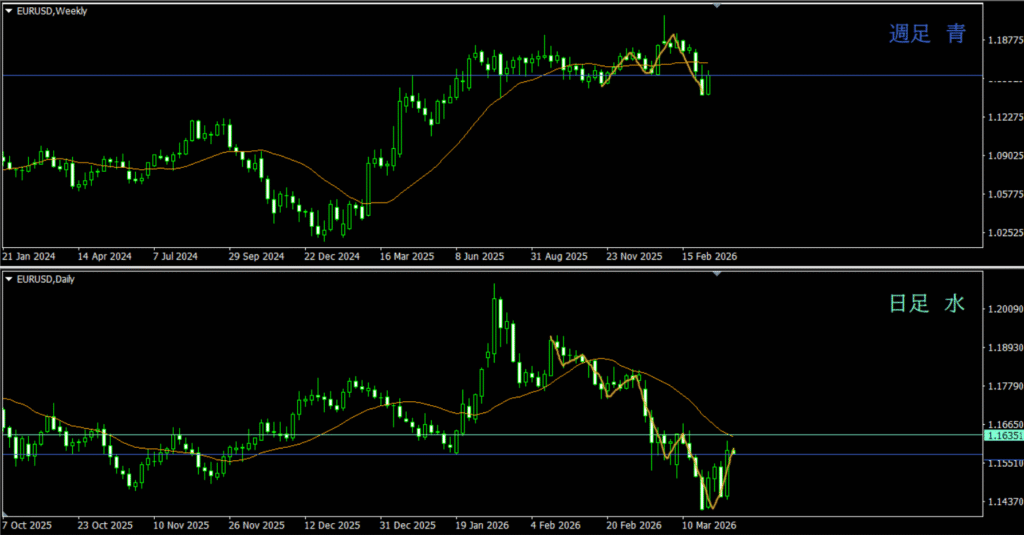1024x535 pixels.
Task: Click the 1.14370 price on daily scale
Action: (1004, 502)
